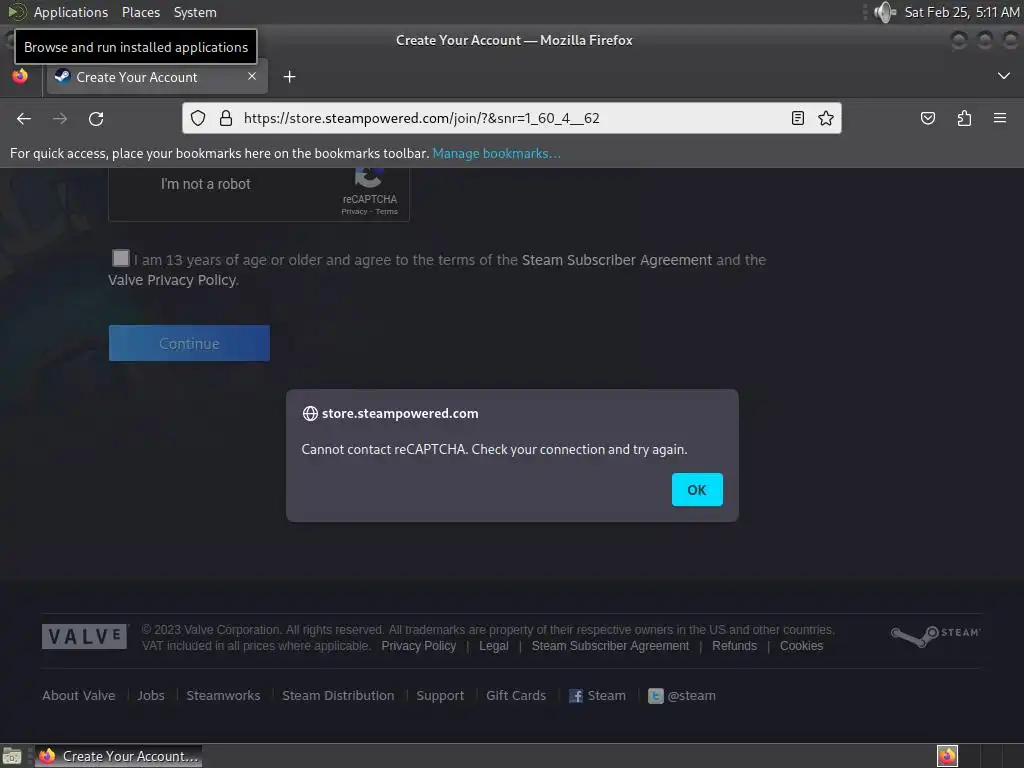Click the Facebook icon beside Steam
The width and height of the screenshot is (1024, 768).
[x=576, y=696]
